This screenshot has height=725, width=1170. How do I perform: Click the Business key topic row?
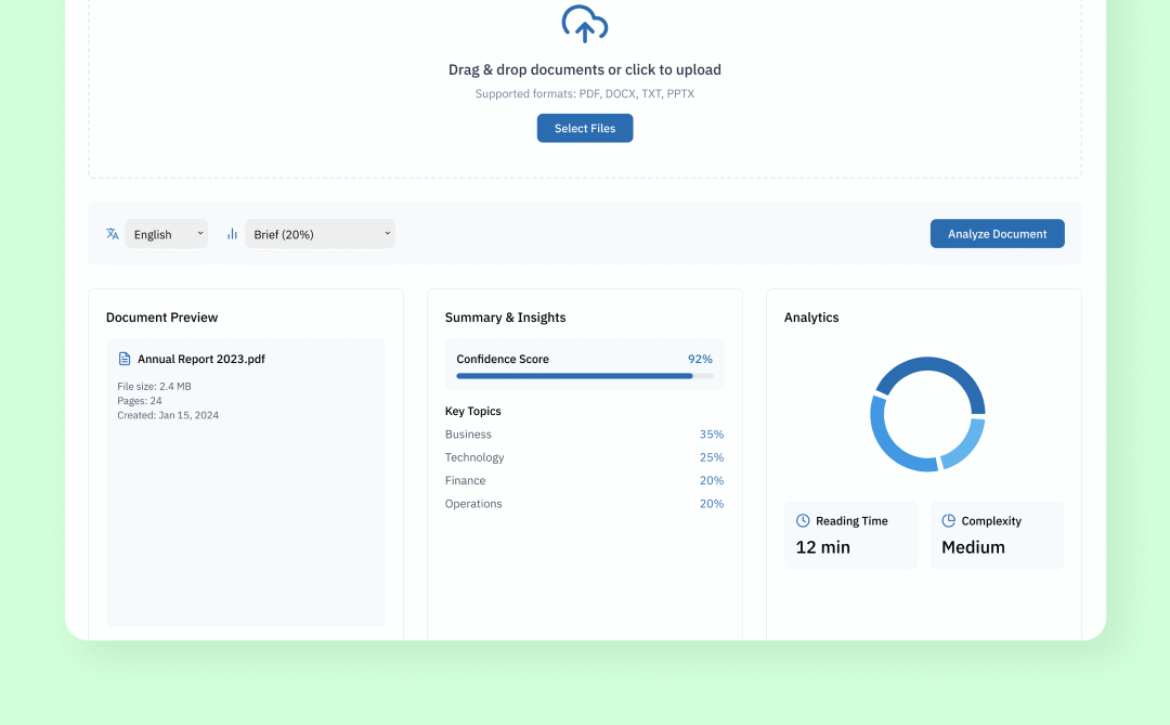(584, 434)
